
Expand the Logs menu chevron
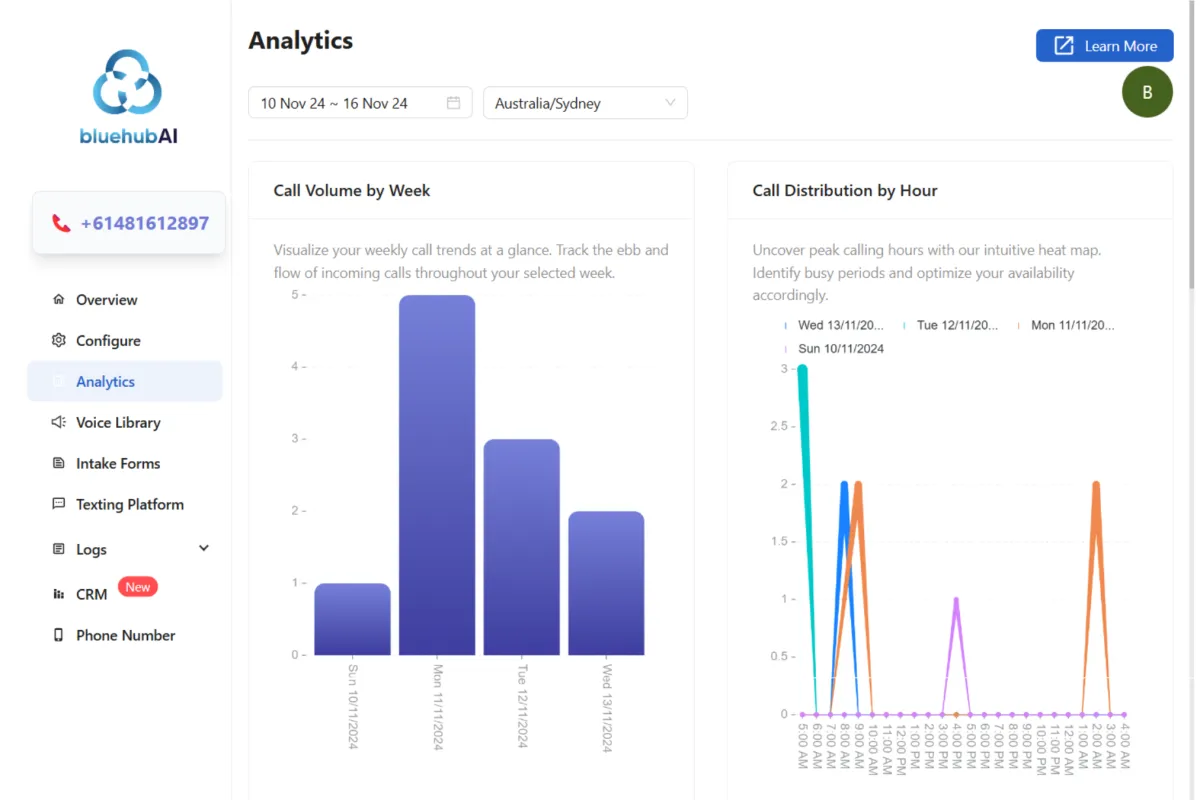click(x=204, y=548)
